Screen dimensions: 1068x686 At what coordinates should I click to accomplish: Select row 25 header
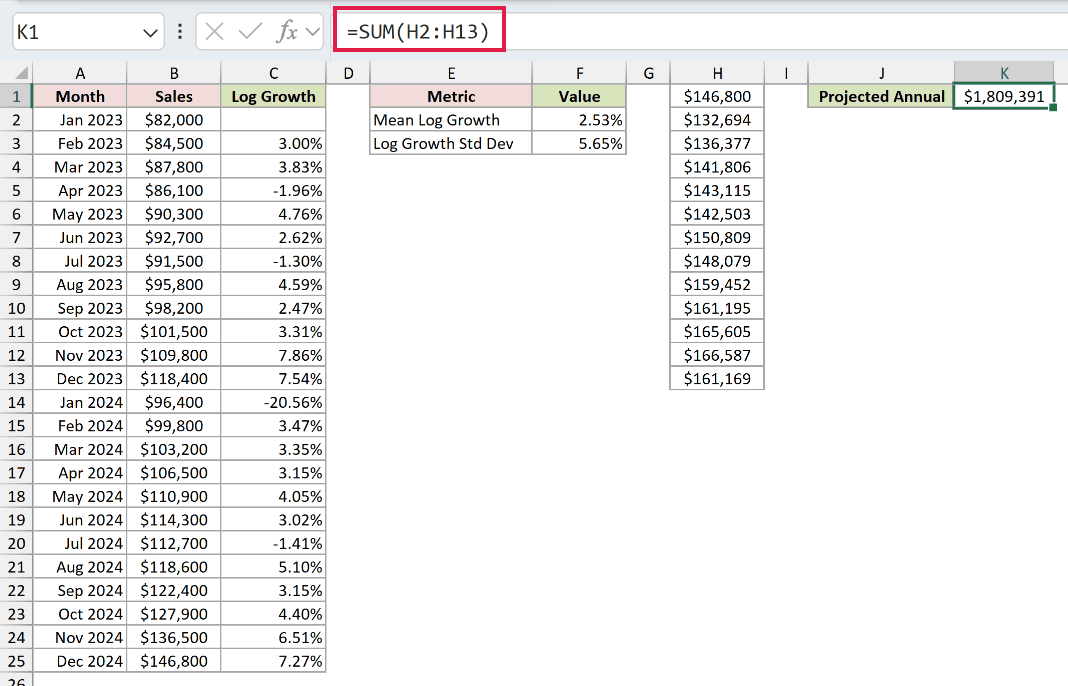[x=16, y=661]
